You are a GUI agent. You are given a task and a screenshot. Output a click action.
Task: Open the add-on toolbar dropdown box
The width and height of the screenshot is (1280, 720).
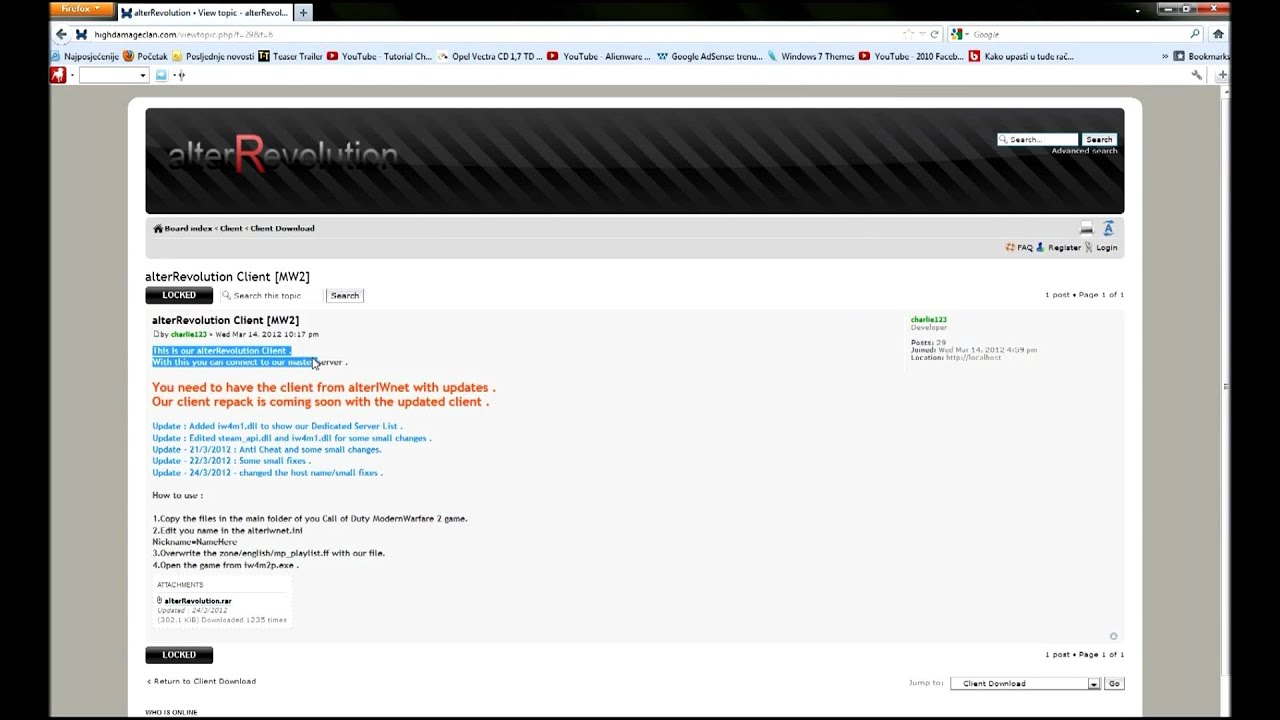(x=113, y=75)
